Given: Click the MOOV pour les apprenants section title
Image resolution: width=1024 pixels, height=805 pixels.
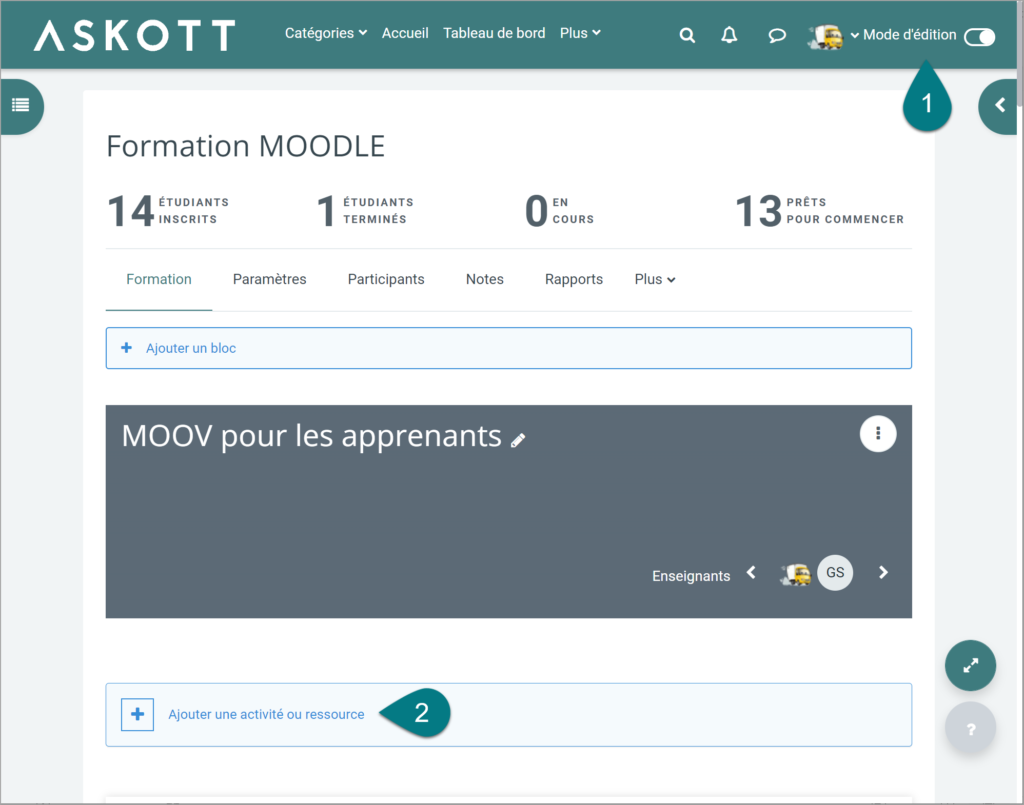Looking at the screenshot, I should click(312, 436).
